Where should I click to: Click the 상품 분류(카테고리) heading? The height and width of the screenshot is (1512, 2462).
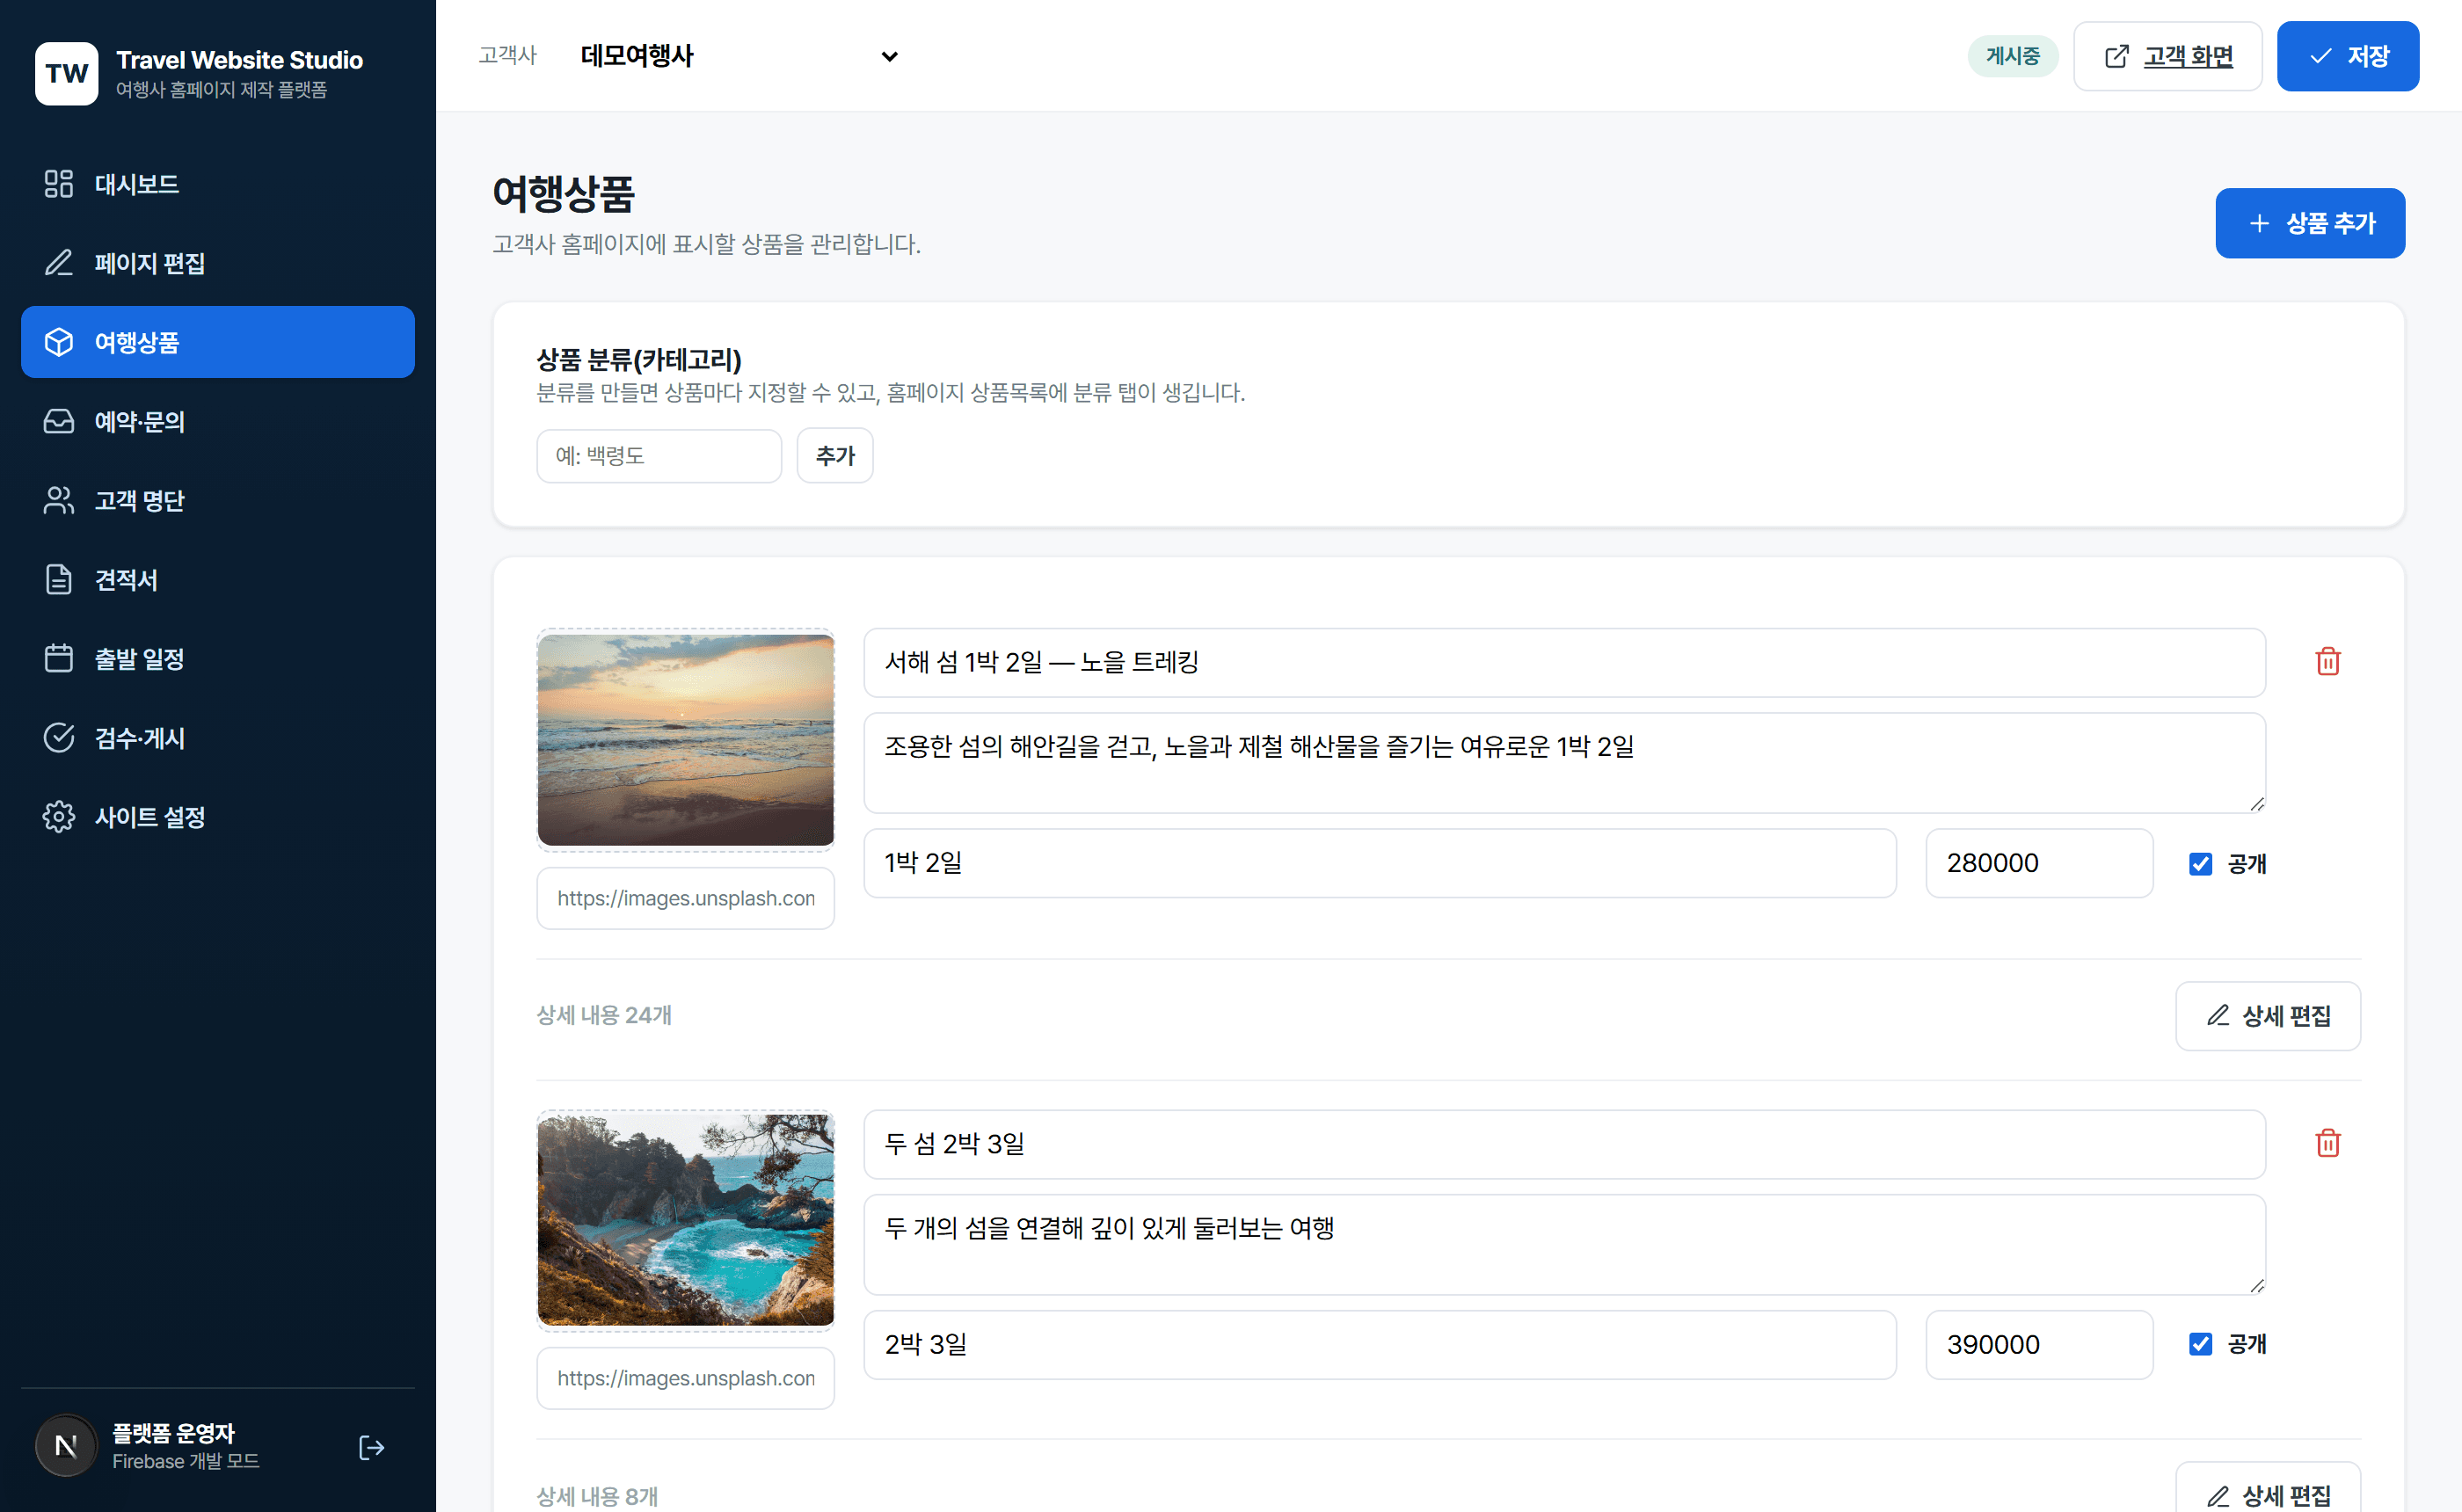click(x=639, y=359)
